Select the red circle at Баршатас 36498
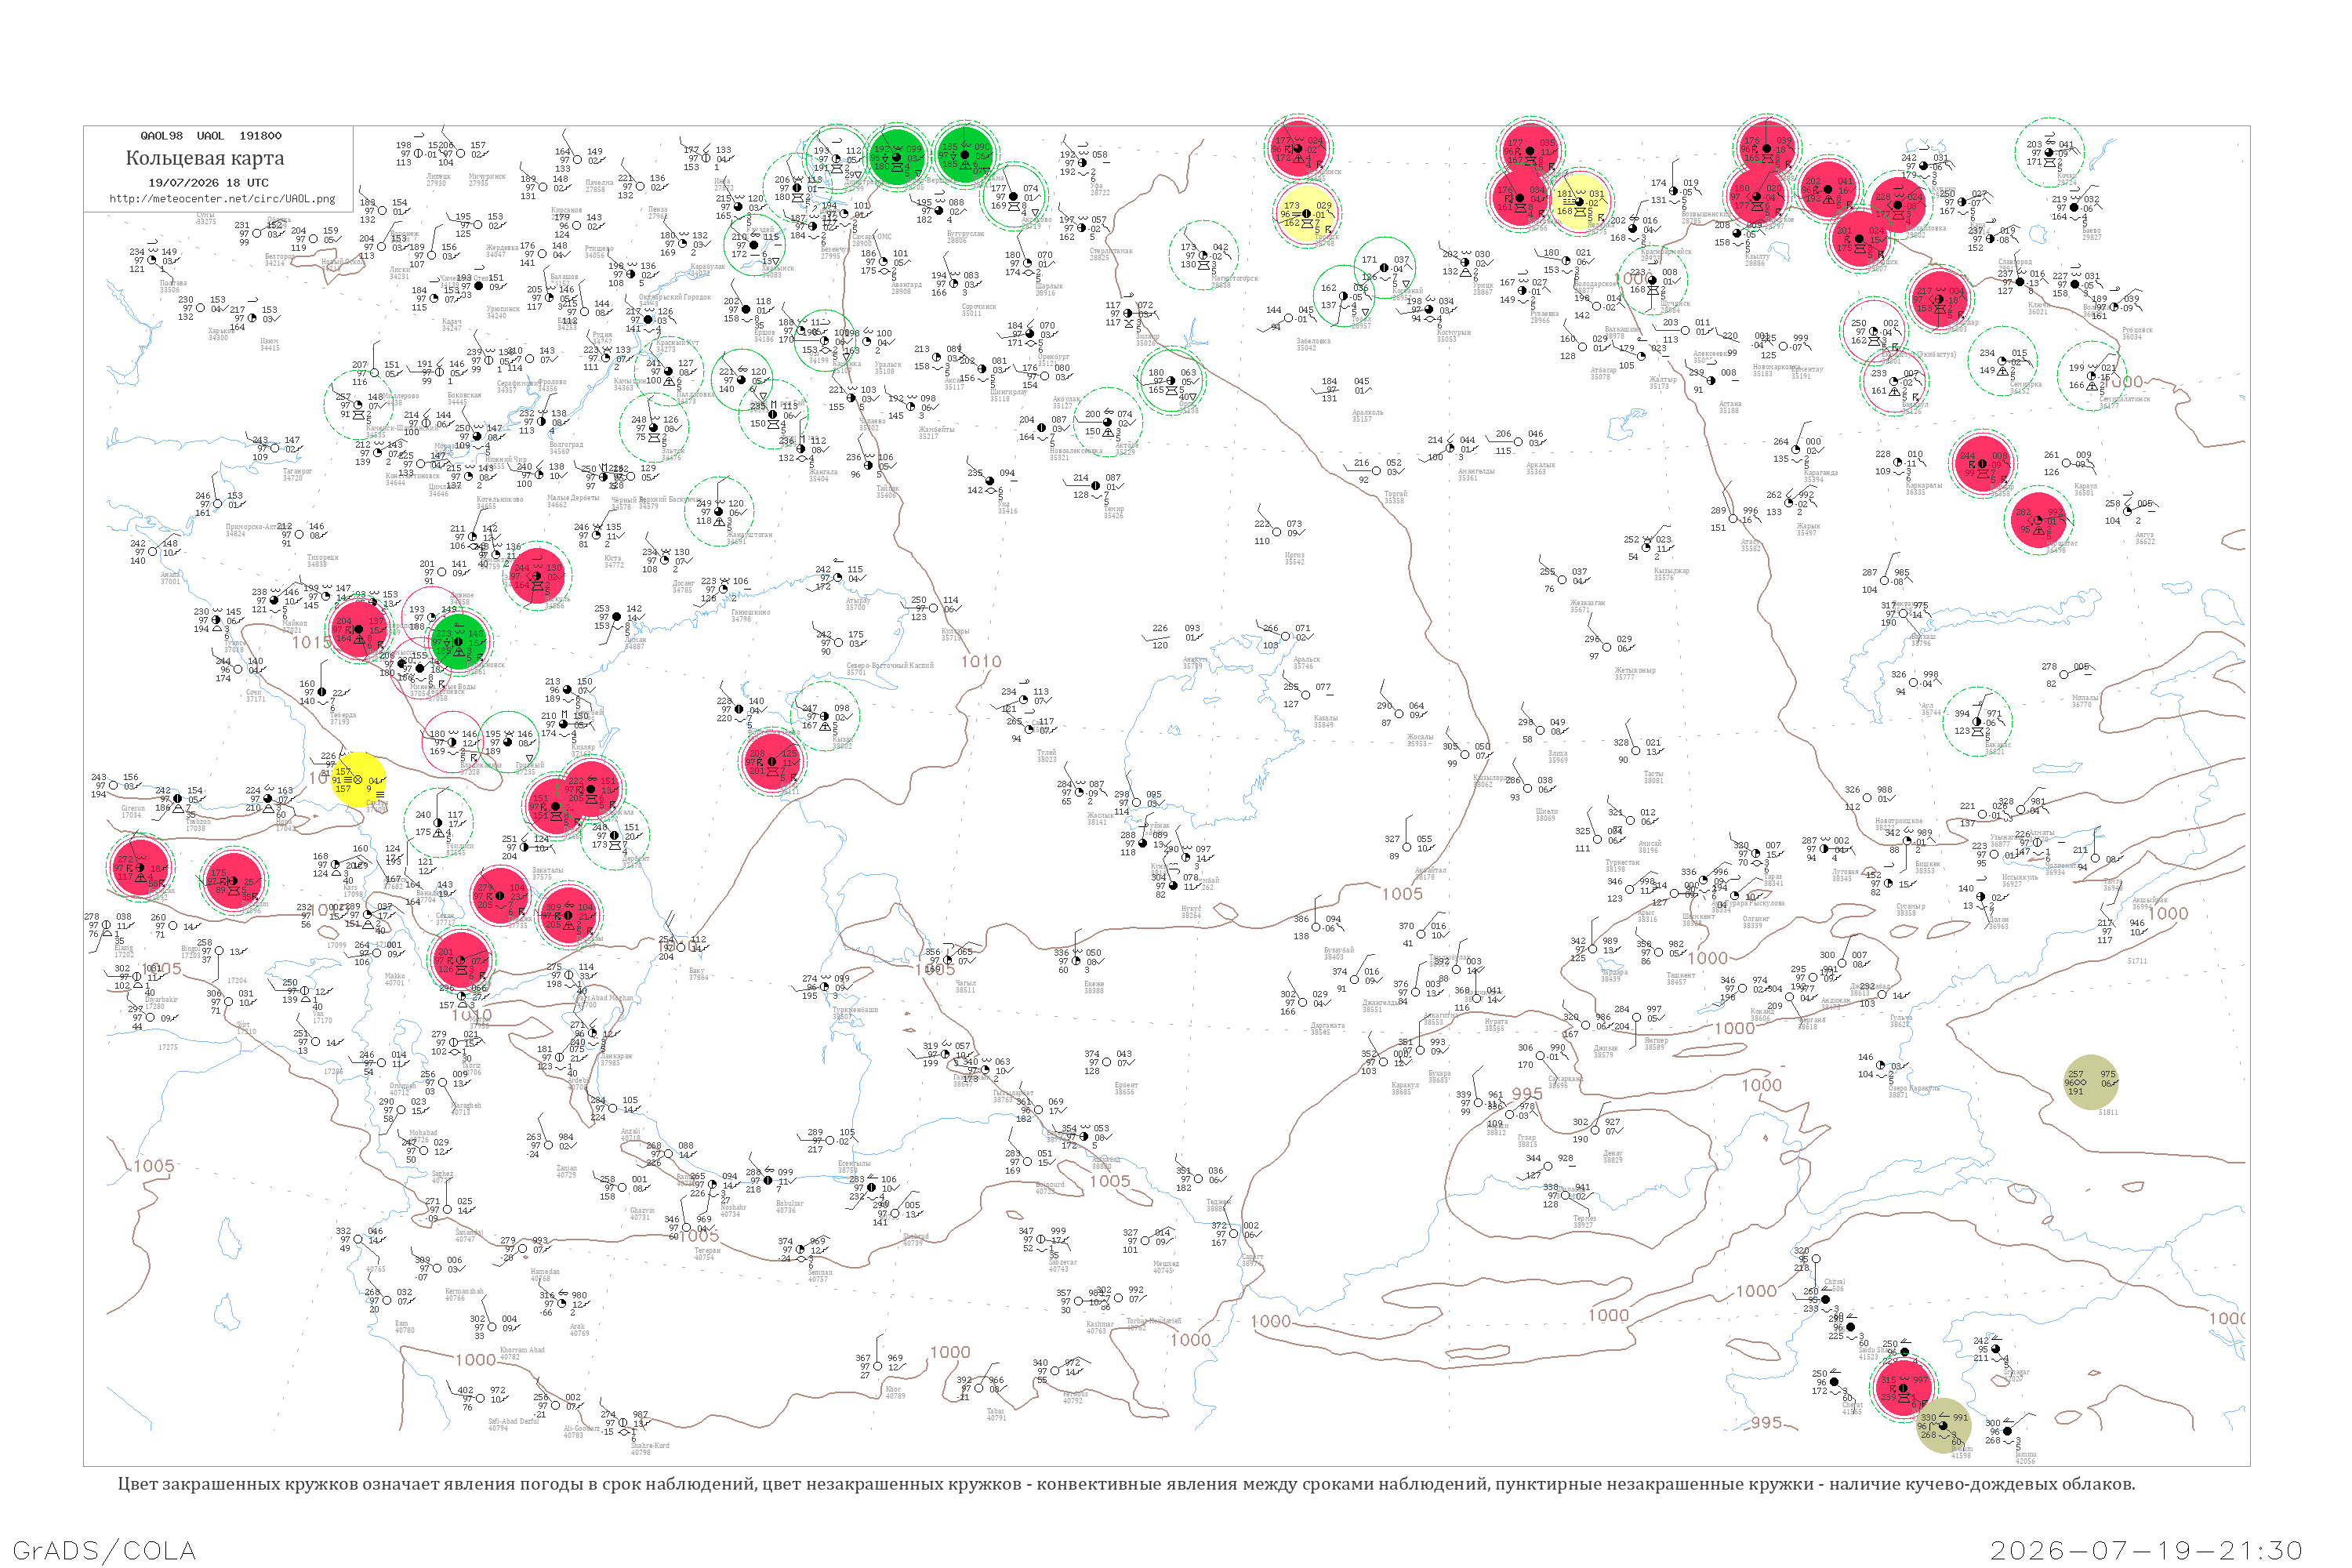 click(x=2039, y=520)
